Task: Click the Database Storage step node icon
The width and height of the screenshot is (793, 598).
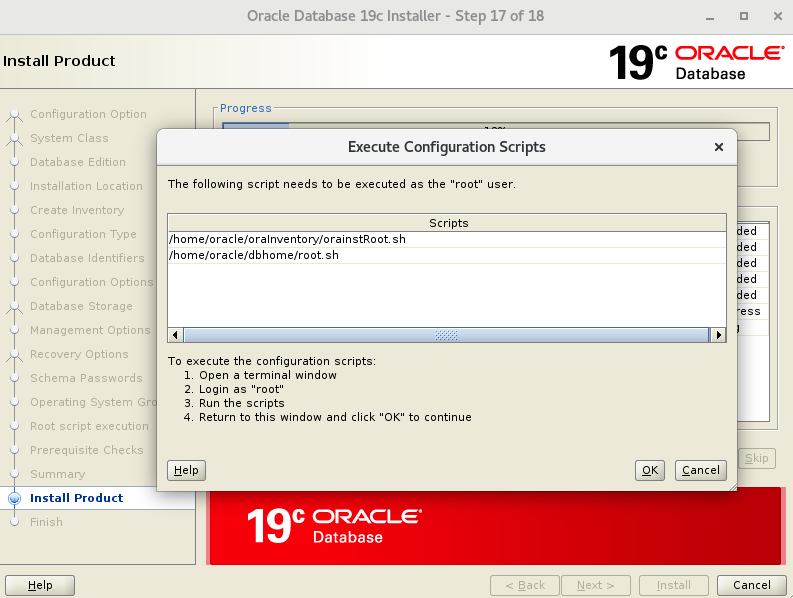Action: click(x=15, y=307)
